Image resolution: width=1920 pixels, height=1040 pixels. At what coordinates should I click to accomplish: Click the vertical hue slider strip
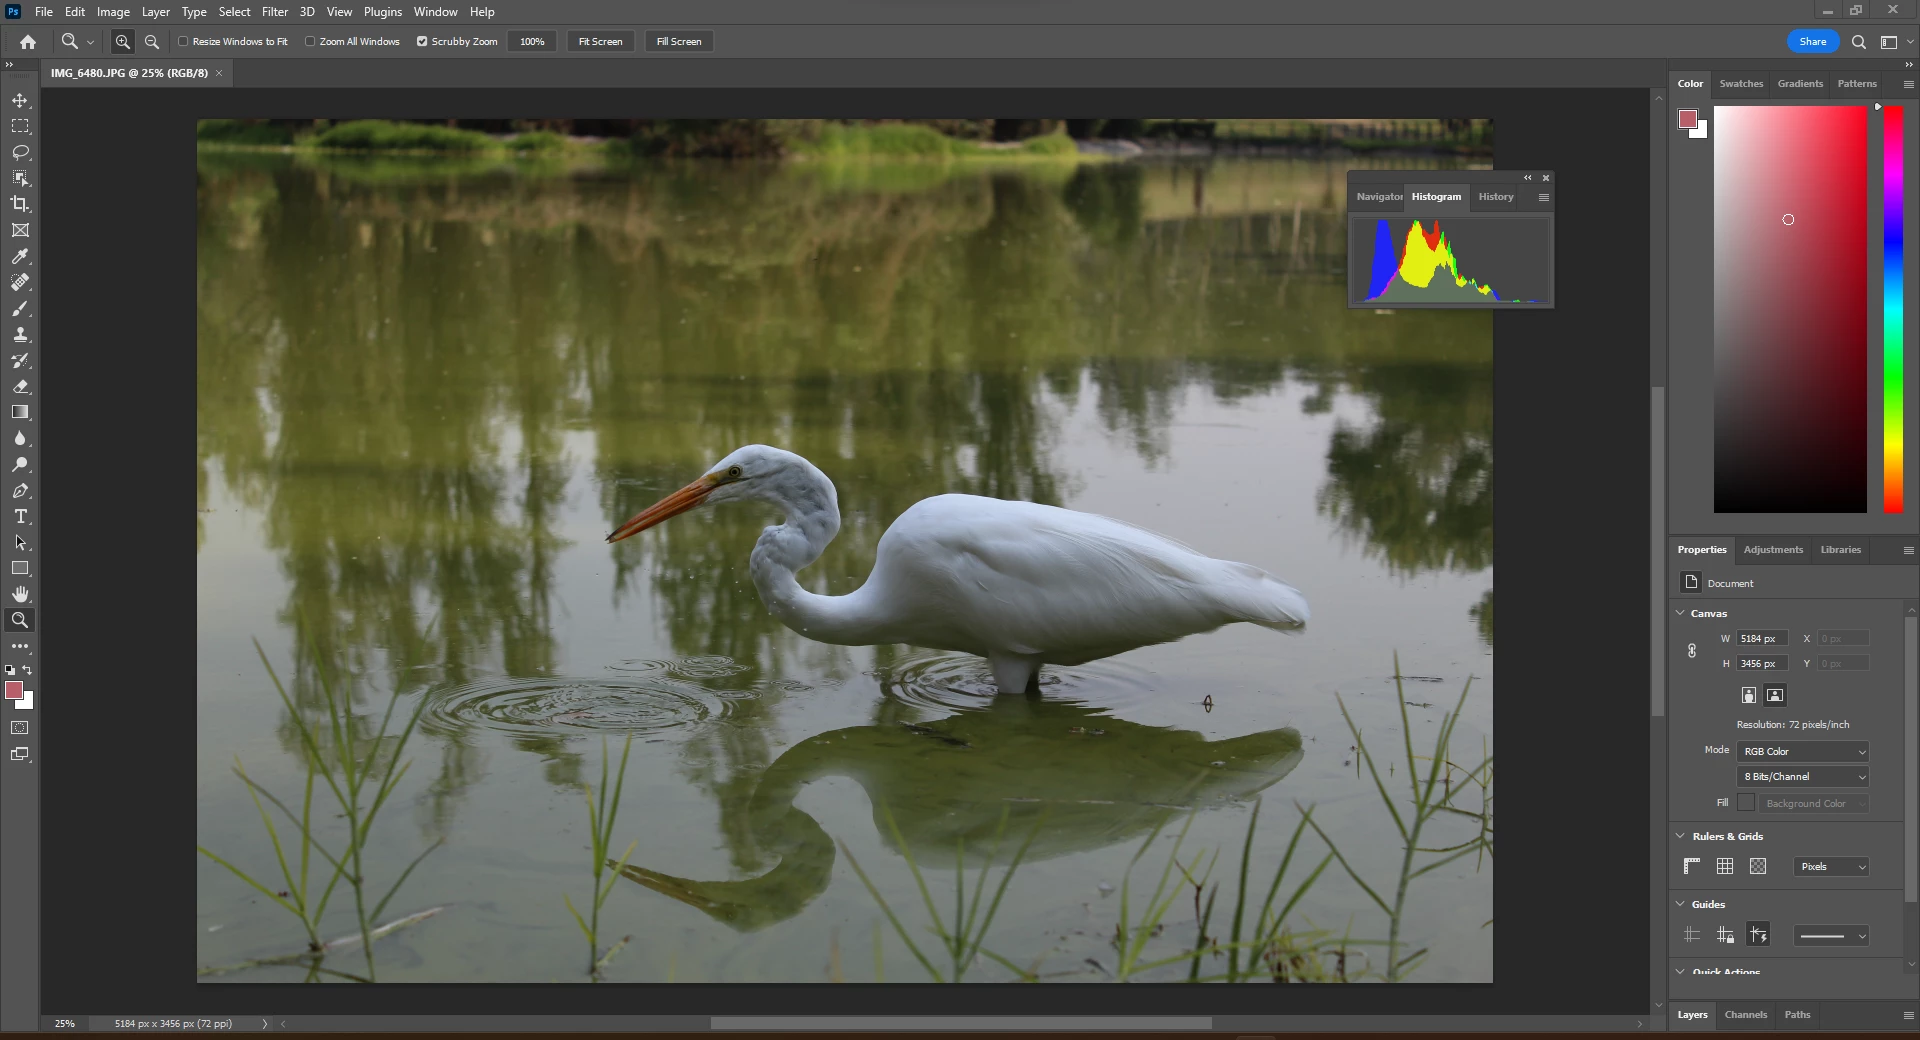(x=1893, y=309)
